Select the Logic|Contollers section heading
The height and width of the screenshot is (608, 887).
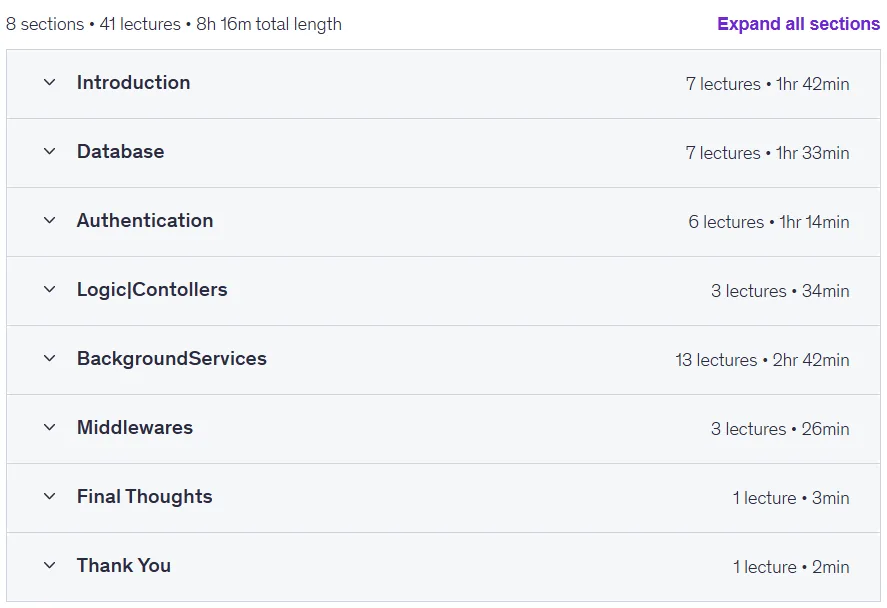(x=152, y=290)
